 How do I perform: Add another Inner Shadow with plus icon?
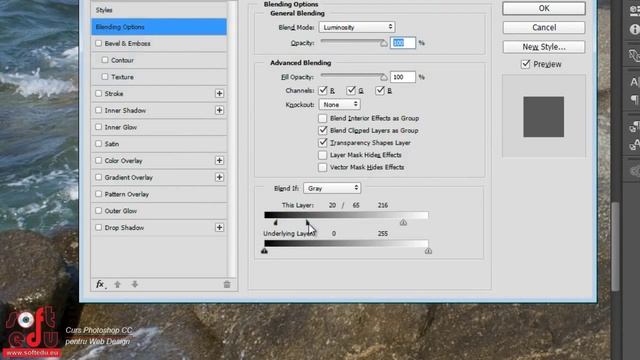219,110
